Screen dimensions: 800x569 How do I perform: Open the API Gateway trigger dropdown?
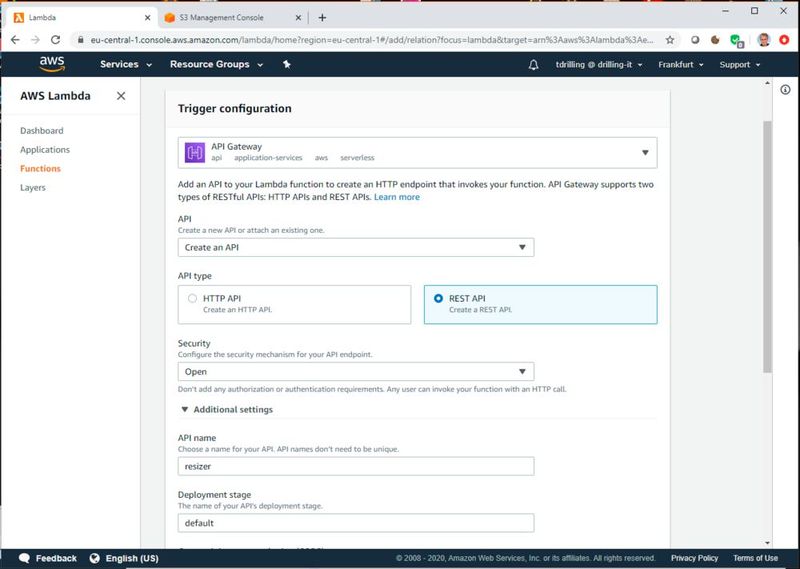pos(417,153)
